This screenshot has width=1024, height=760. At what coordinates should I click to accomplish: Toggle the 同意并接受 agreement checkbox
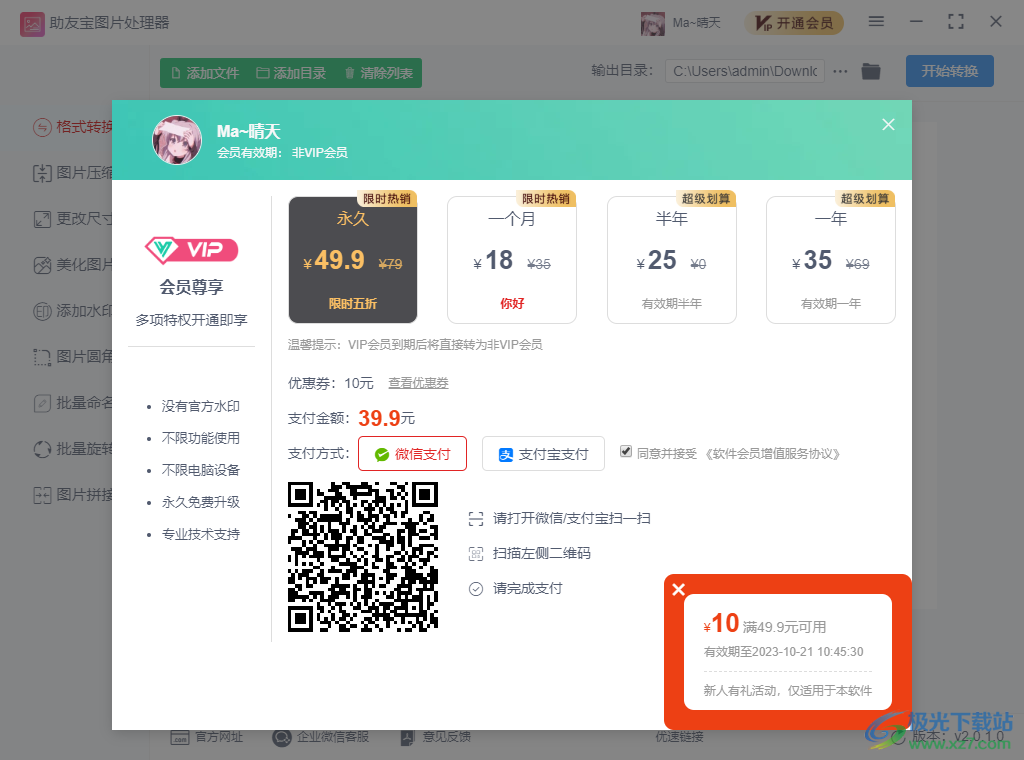click(x=626, y=452)
